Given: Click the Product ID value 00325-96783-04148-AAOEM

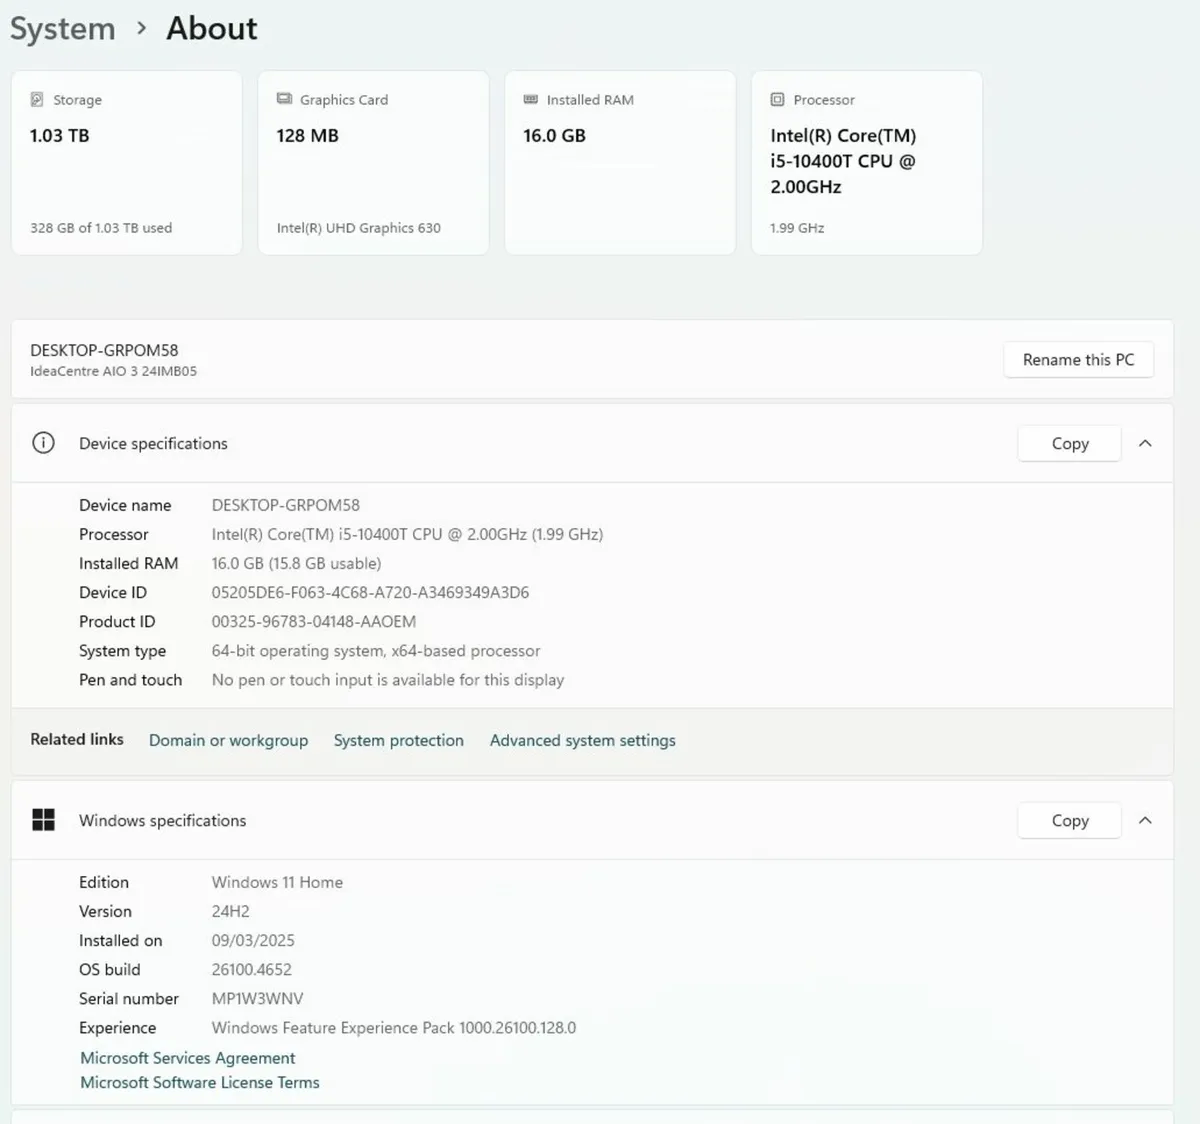Looking at the screenshot, I should 313,621.
